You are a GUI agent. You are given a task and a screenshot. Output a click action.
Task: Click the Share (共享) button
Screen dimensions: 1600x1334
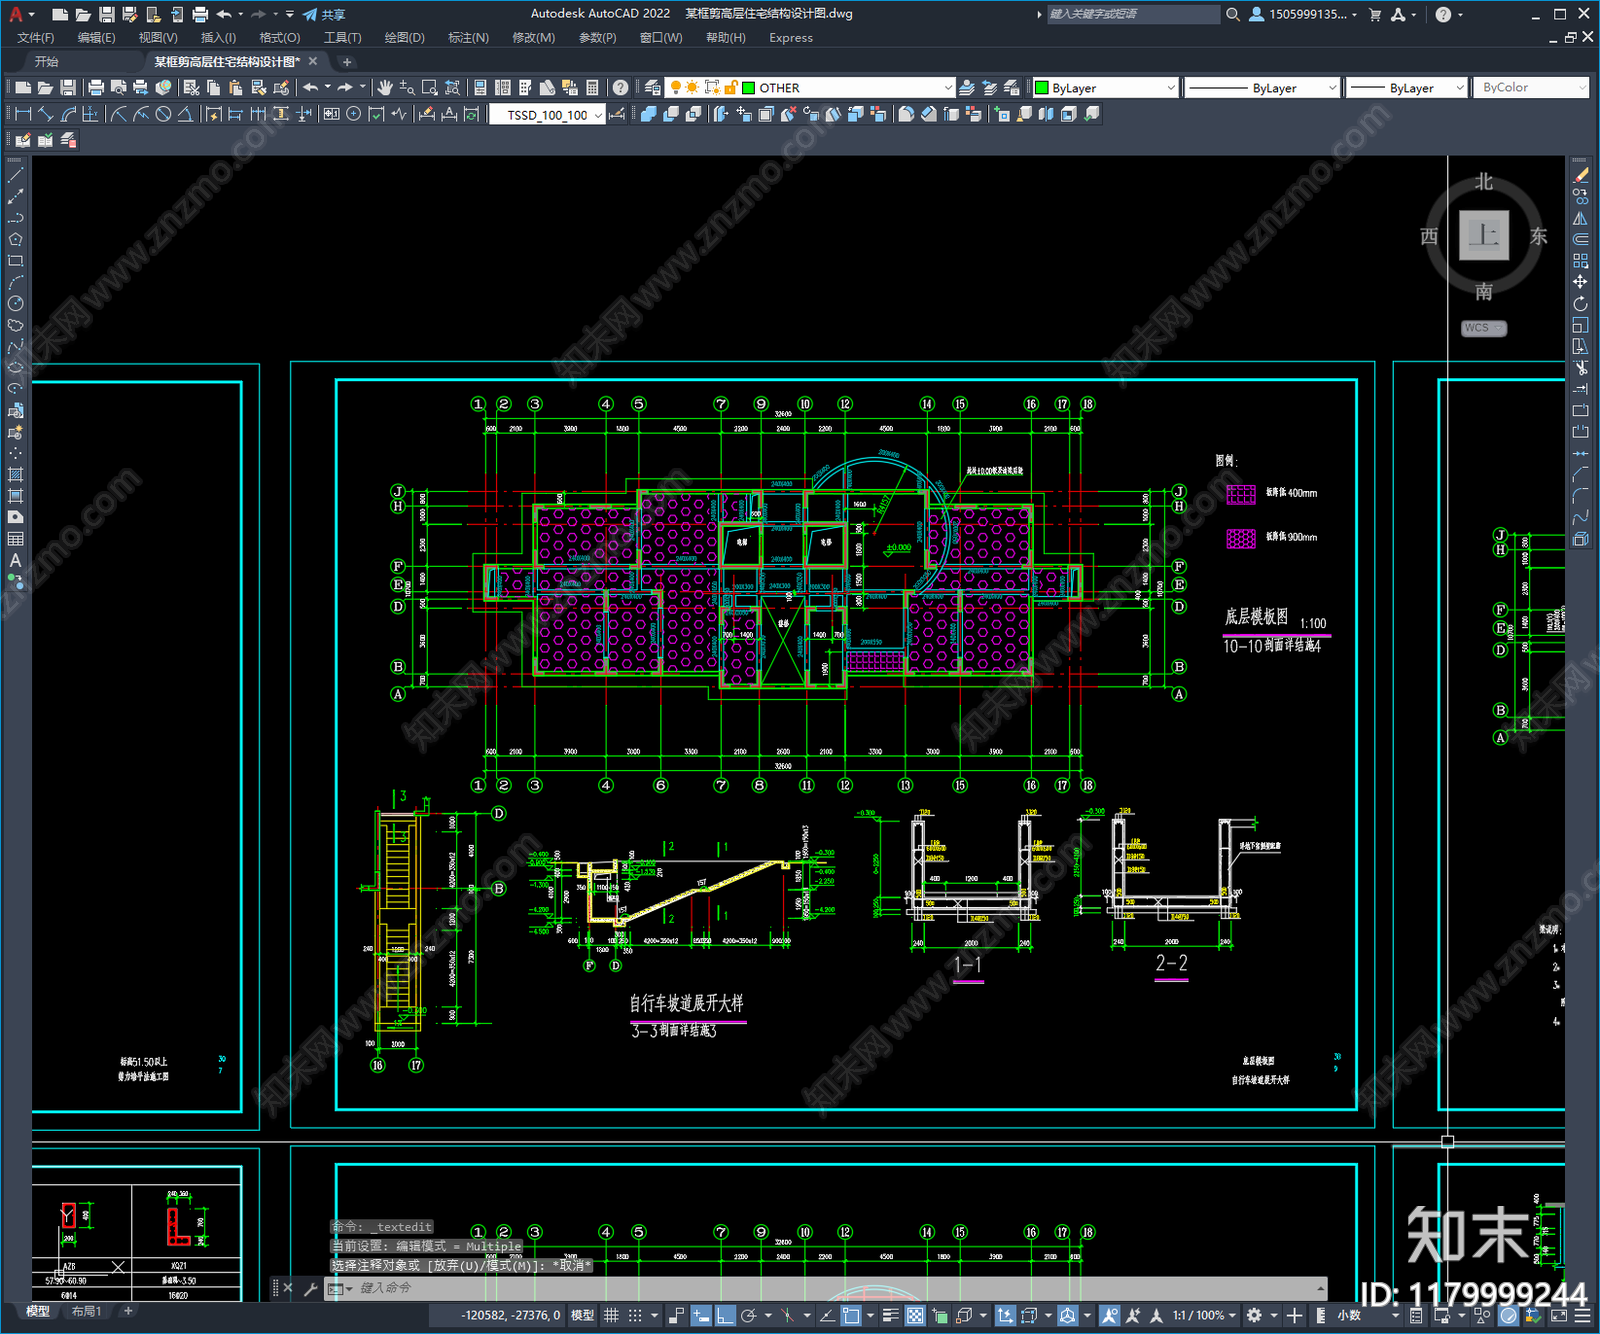pos(324,14)
